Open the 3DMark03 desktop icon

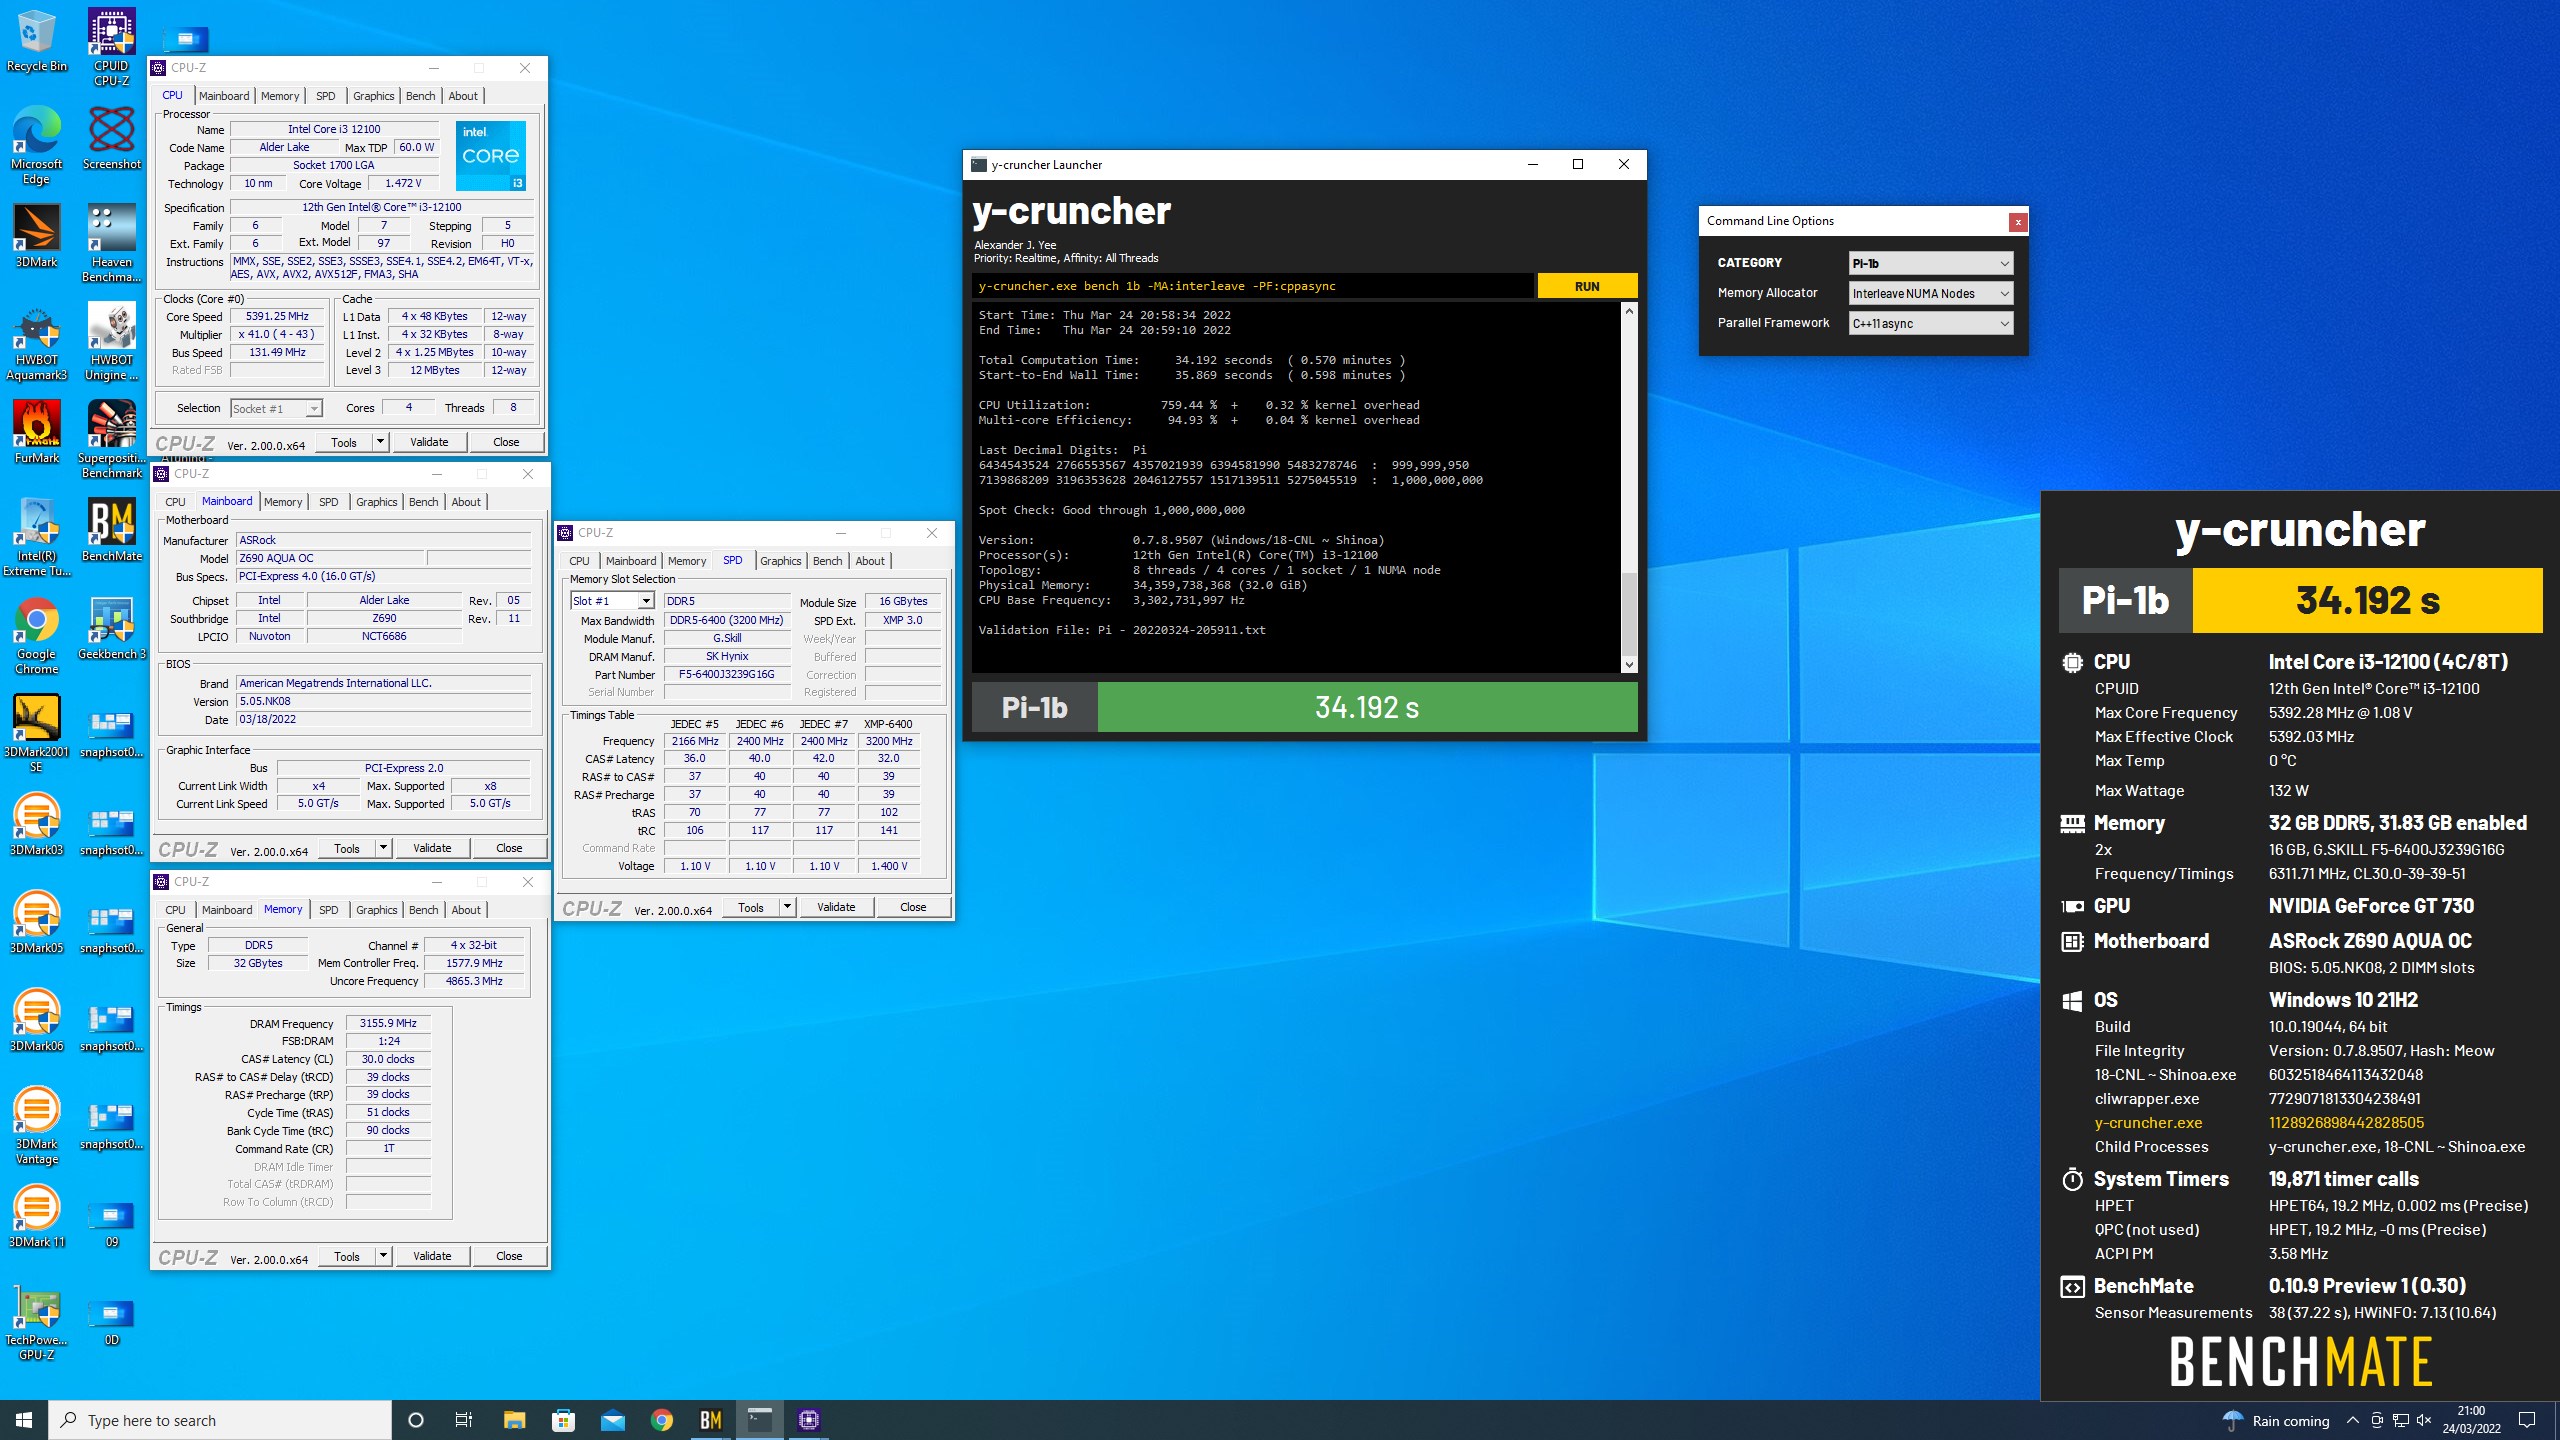(36, 824)
